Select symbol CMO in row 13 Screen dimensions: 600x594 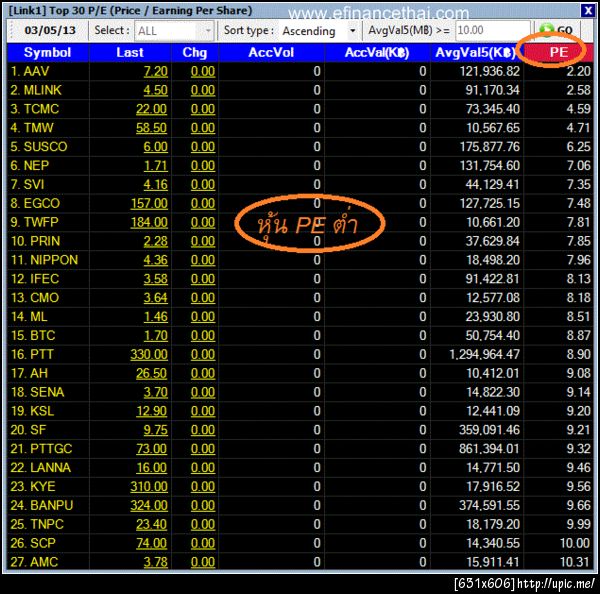click(44, 298)
